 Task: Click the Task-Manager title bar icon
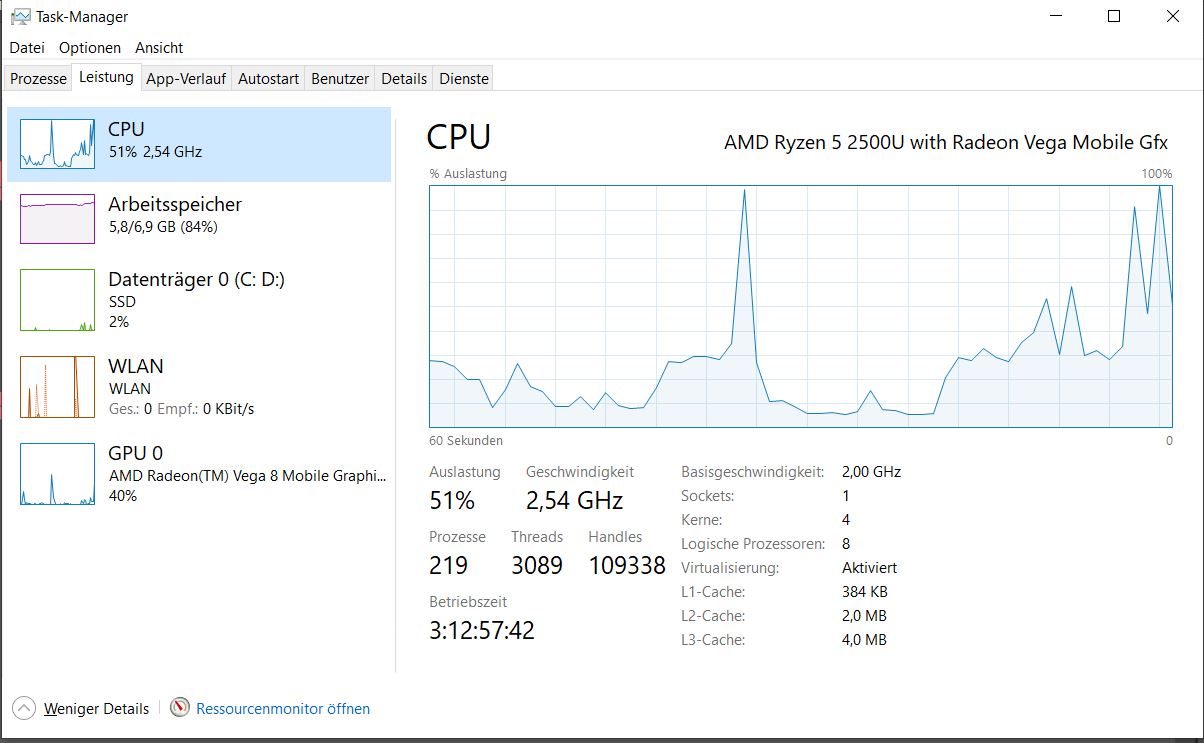click(19, 17)
